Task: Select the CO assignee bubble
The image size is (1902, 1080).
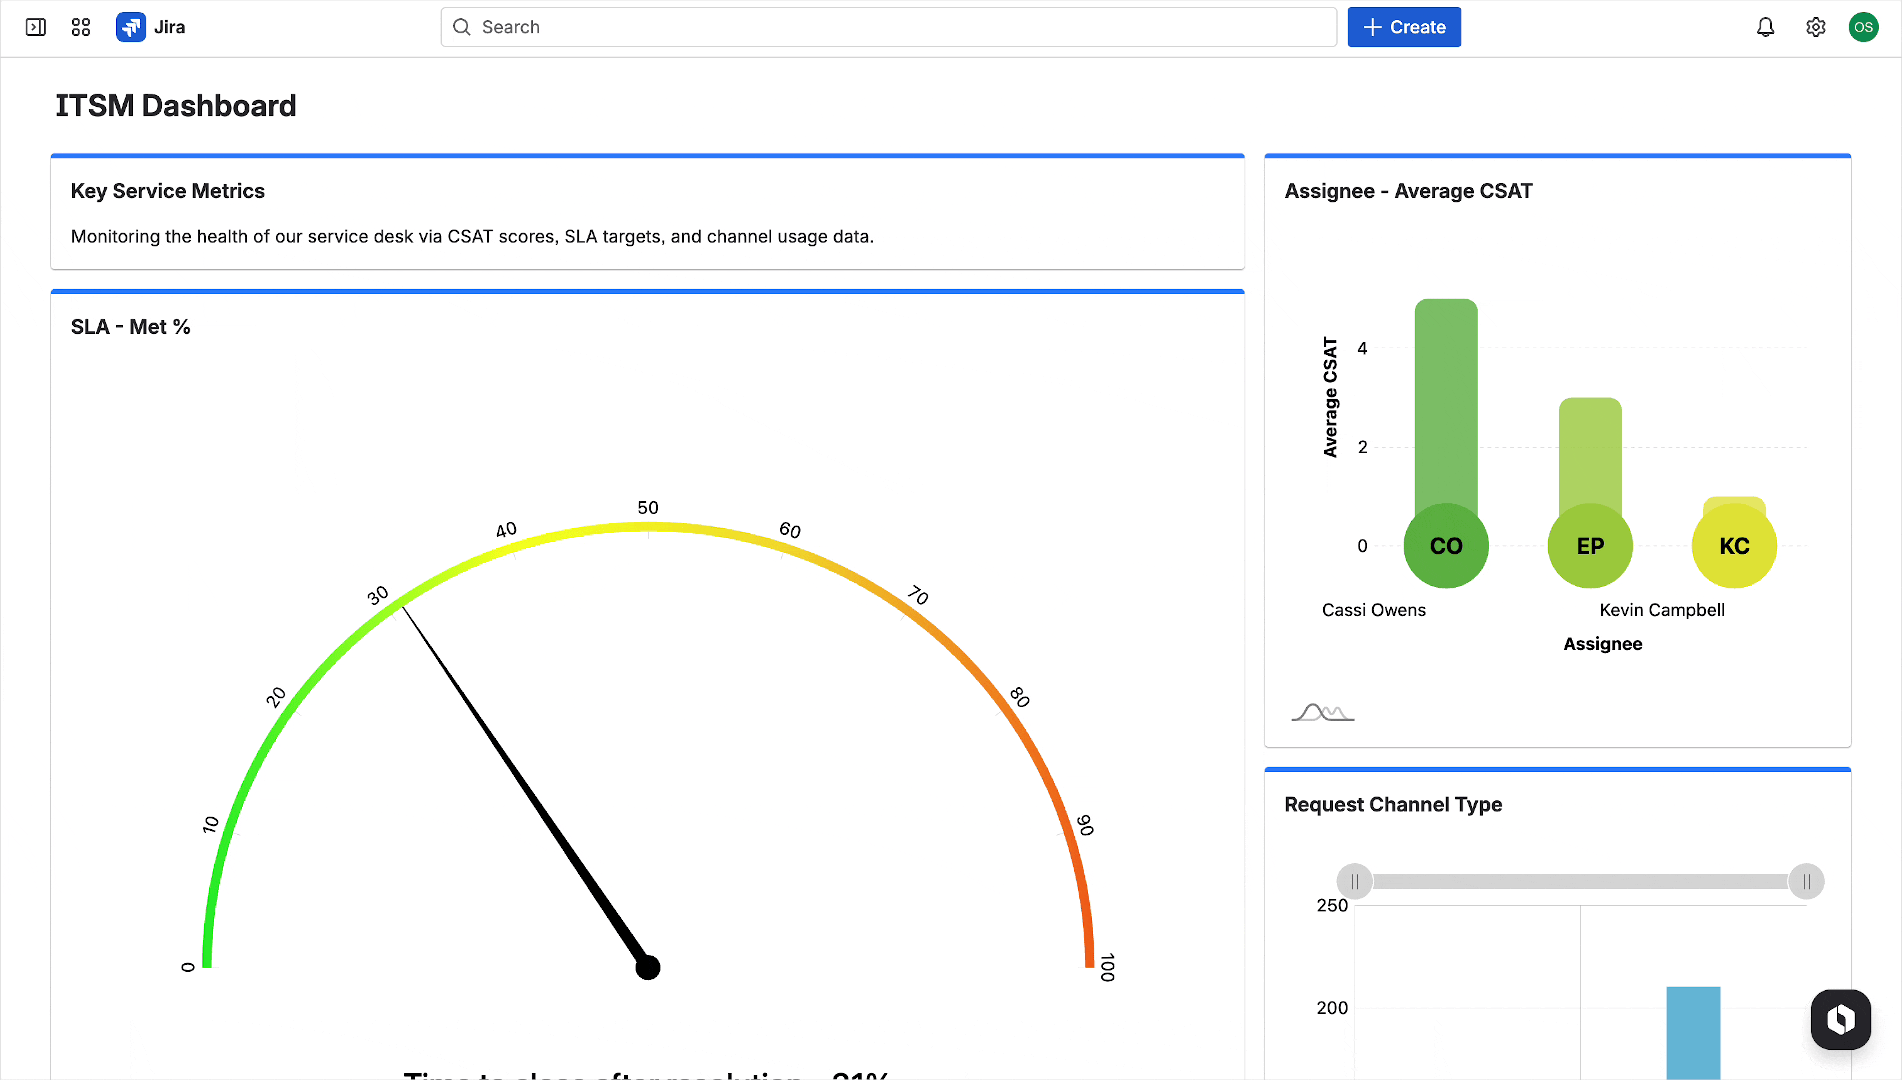Action: coord(1446,546)
